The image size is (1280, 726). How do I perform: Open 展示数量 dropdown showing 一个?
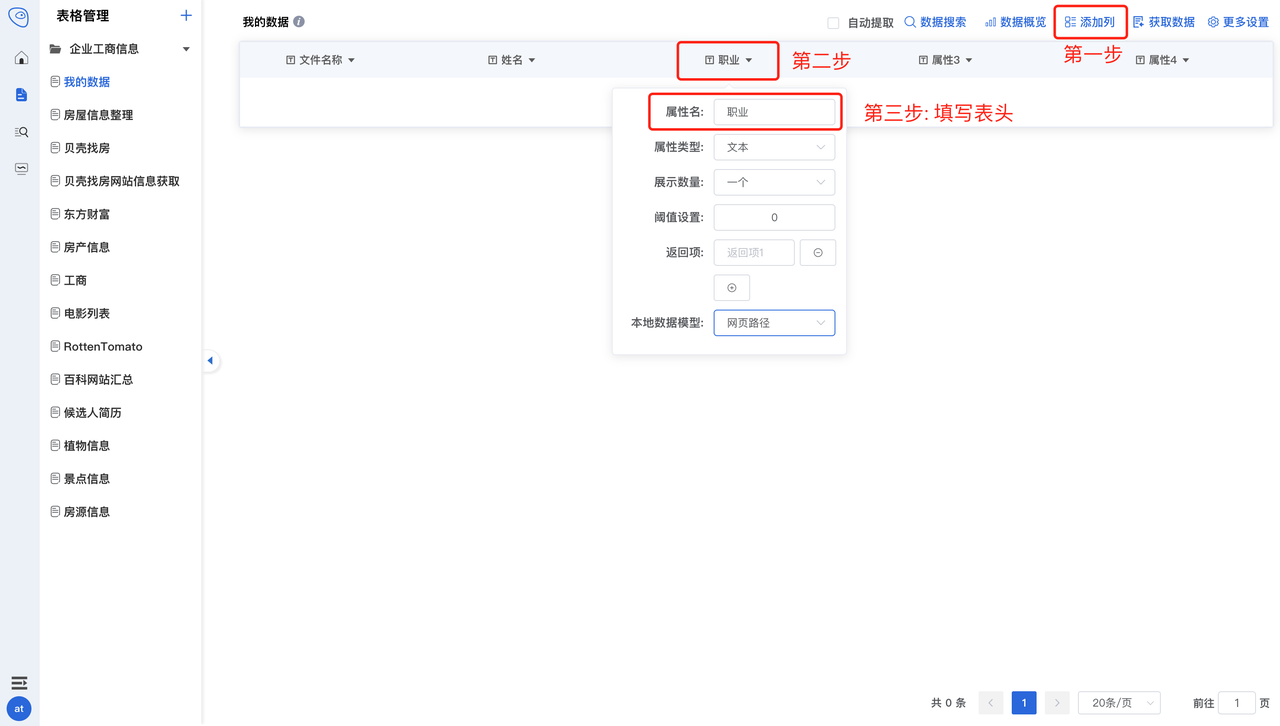tap(774, 182)
